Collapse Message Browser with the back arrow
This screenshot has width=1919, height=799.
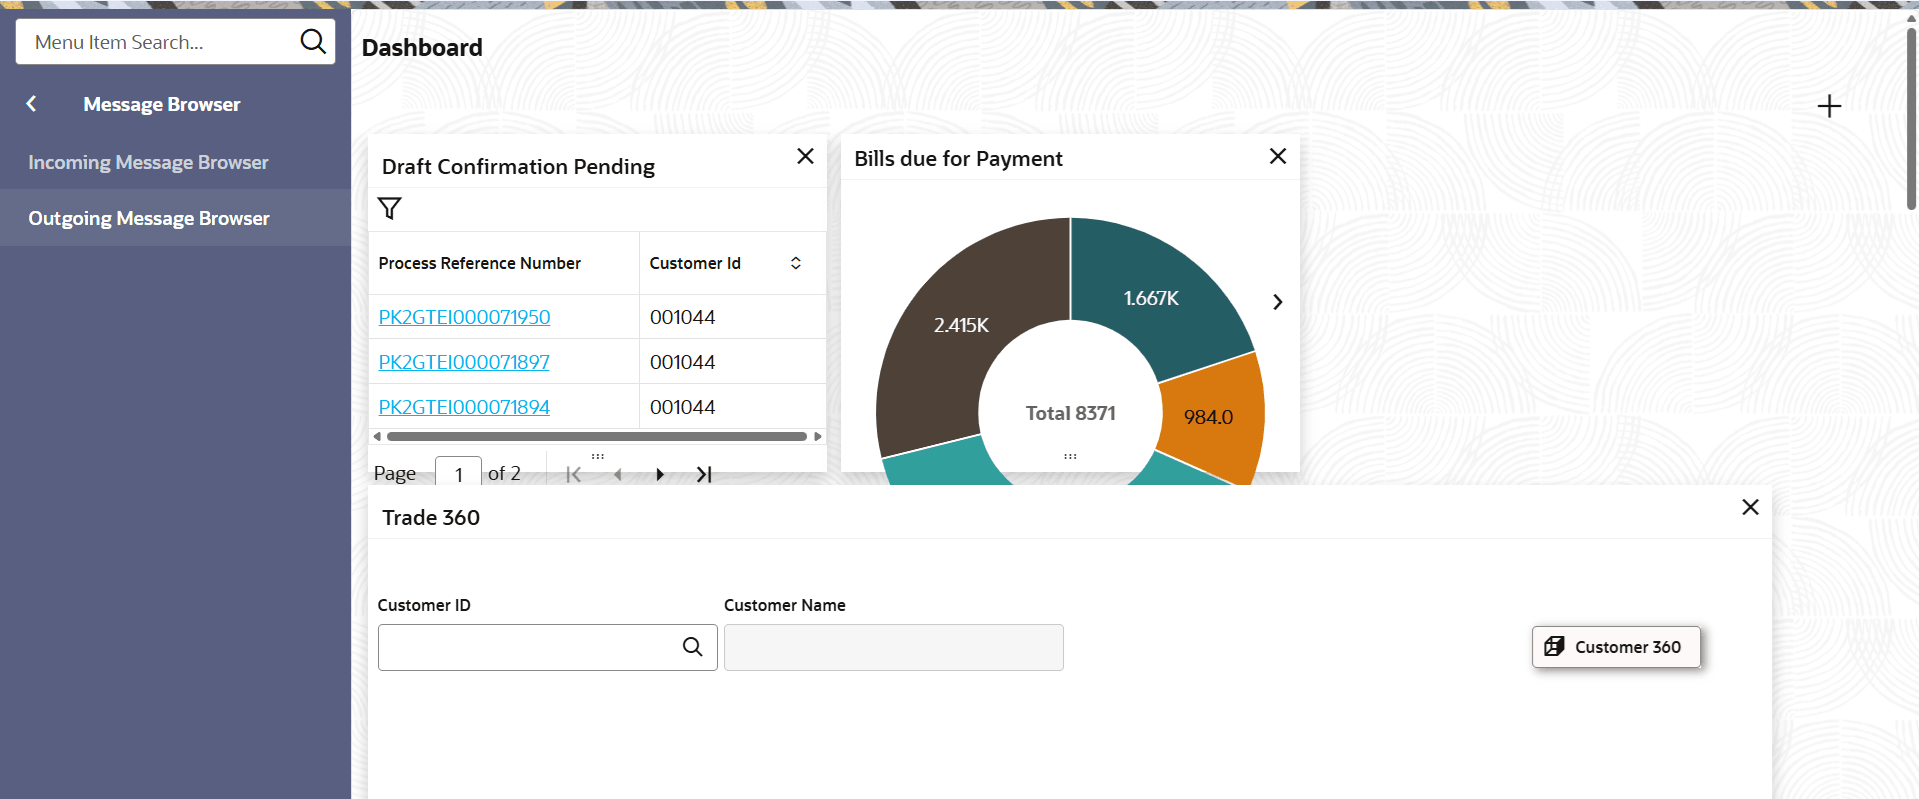[31, 104]
